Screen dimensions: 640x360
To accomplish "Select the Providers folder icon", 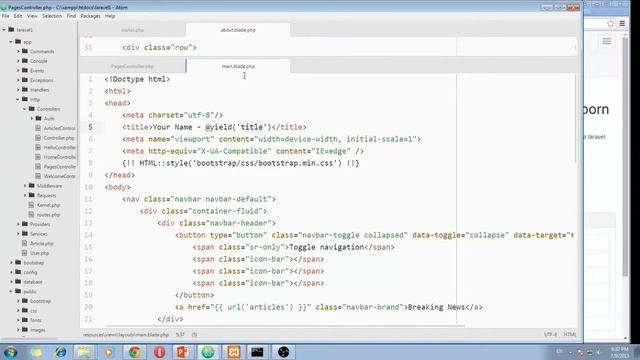I will [25, 224].
